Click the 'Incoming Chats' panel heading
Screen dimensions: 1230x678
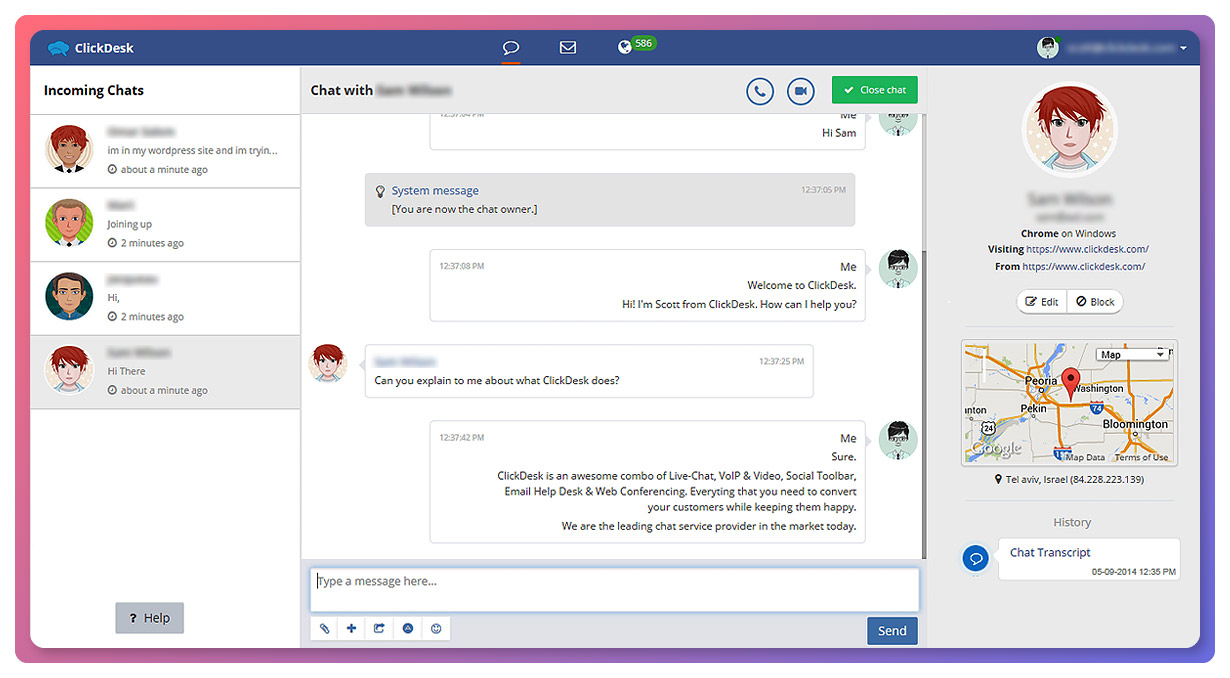94,90
